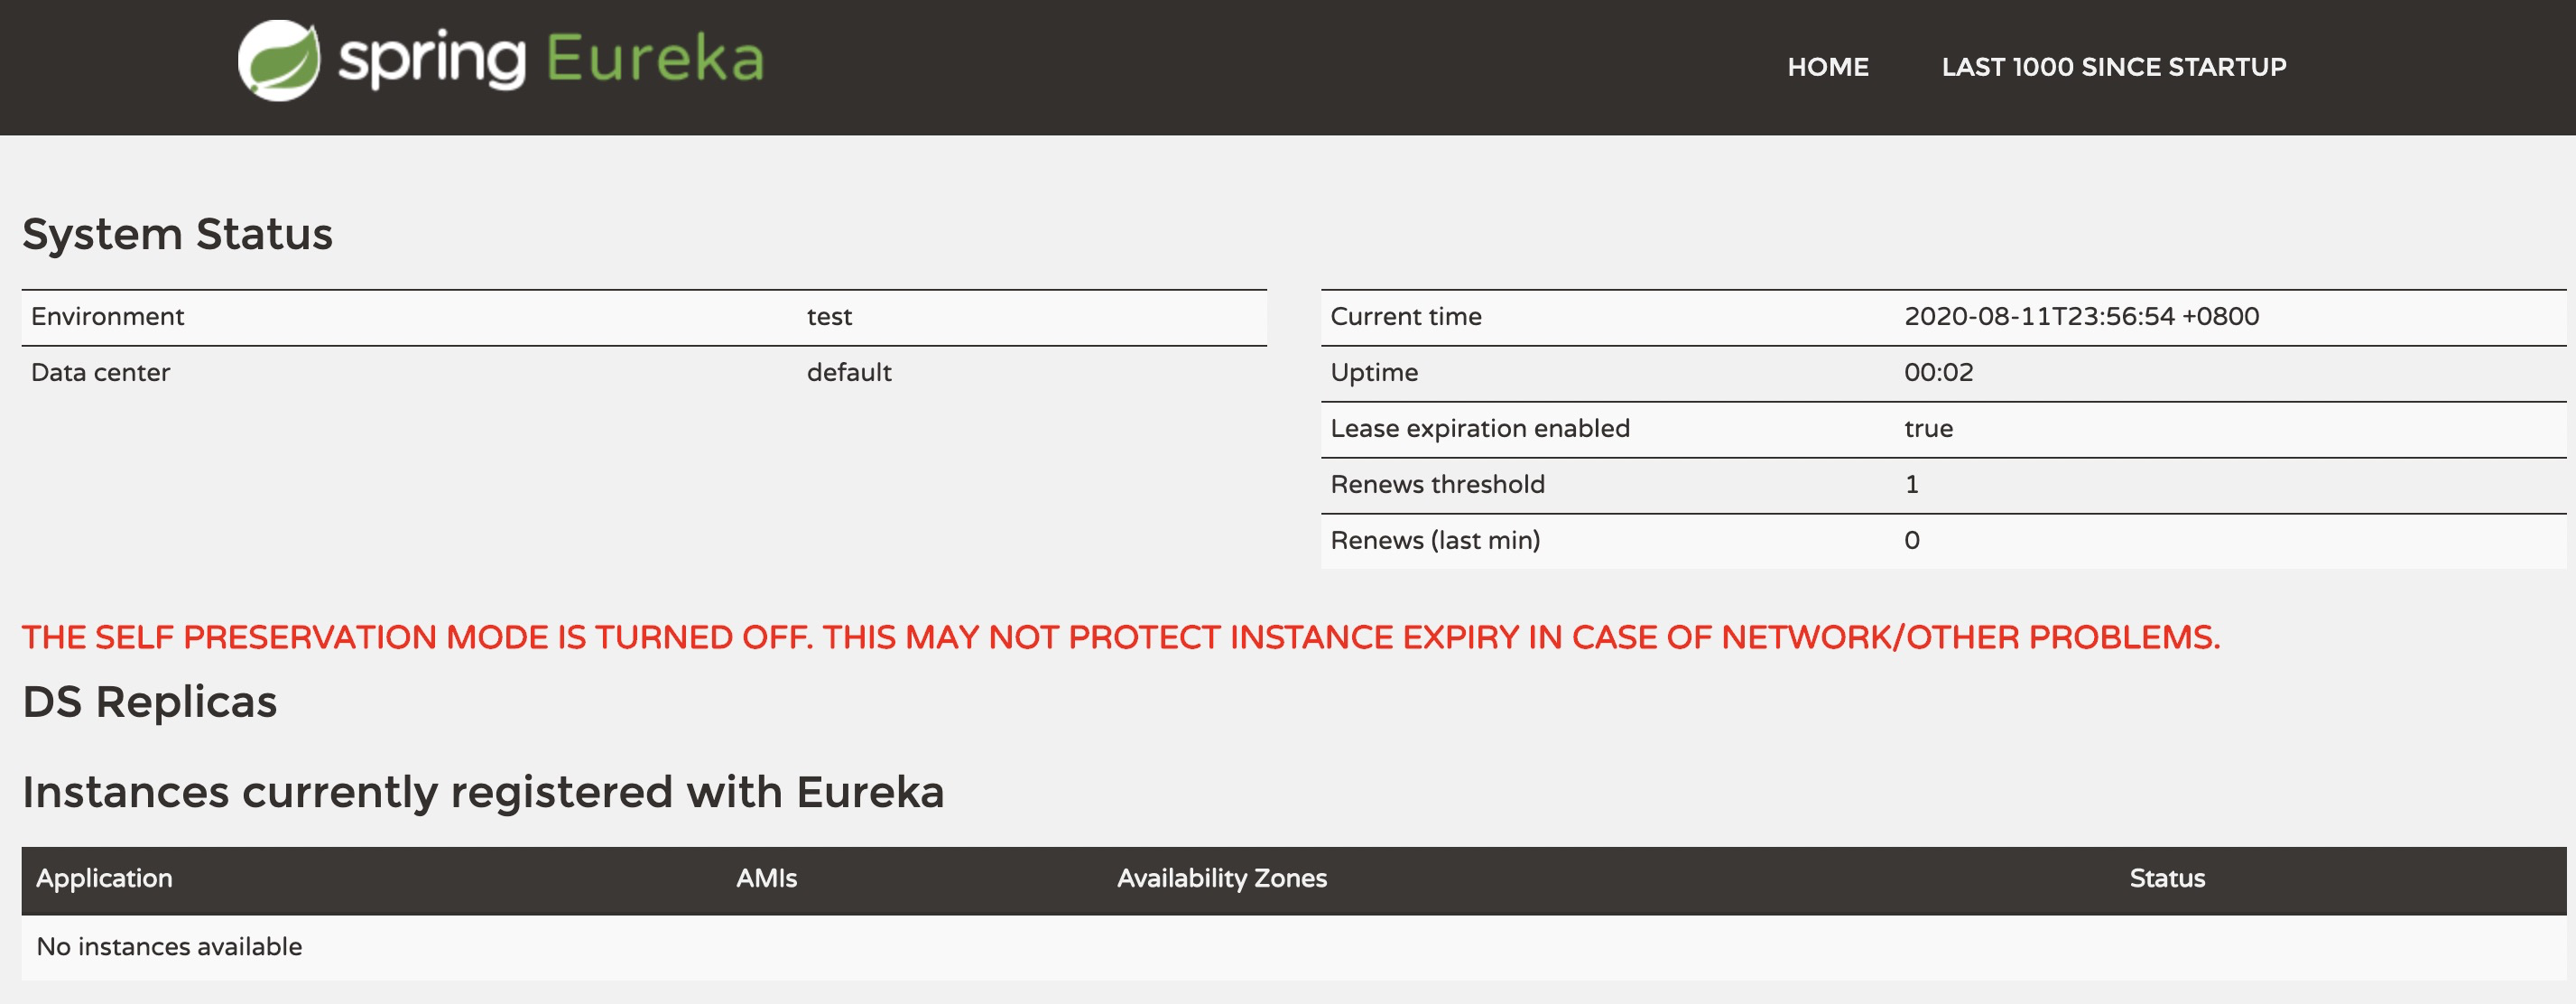Click the Spring leaf logo icon

[278, 60]
